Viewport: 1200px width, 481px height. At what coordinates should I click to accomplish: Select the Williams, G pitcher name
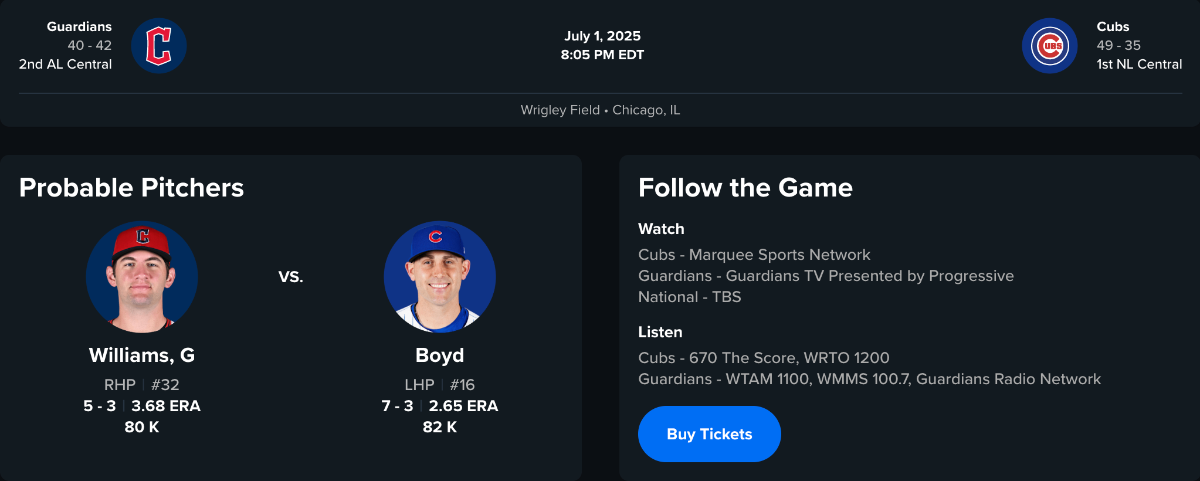[x=142, y=356]
